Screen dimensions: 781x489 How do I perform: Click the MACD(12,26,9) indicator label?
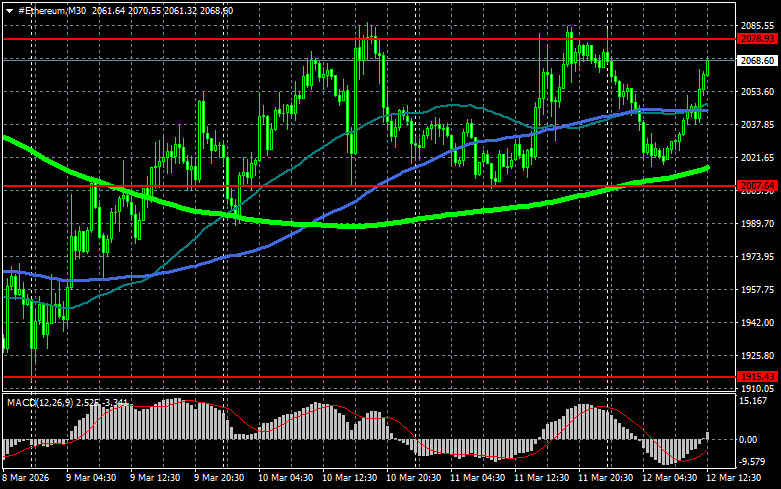[40, 402]
